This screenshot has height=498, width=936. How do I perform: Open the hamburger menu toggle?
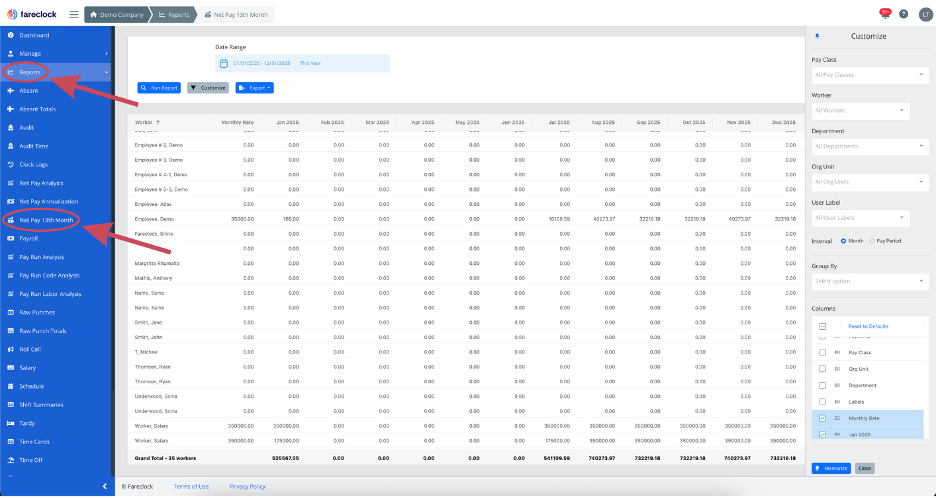(x=73, y=14)
